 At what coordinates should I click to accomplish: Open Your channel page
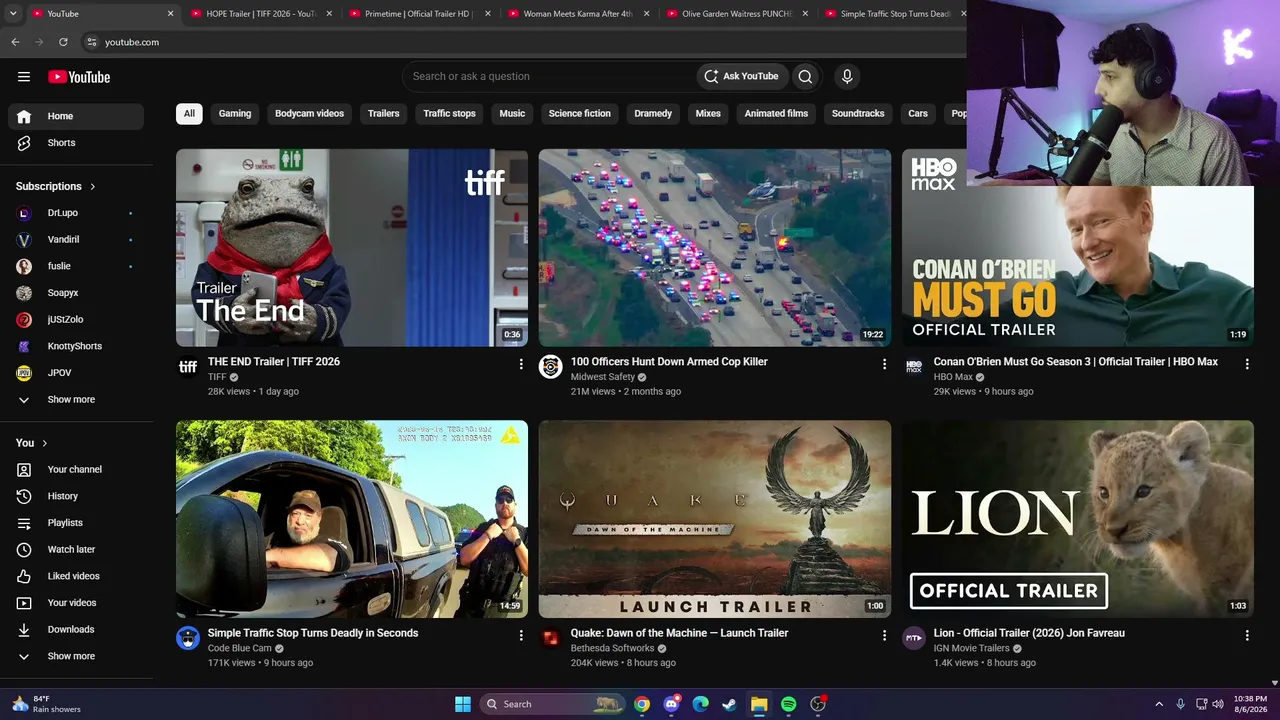click(x=76, y=470)
